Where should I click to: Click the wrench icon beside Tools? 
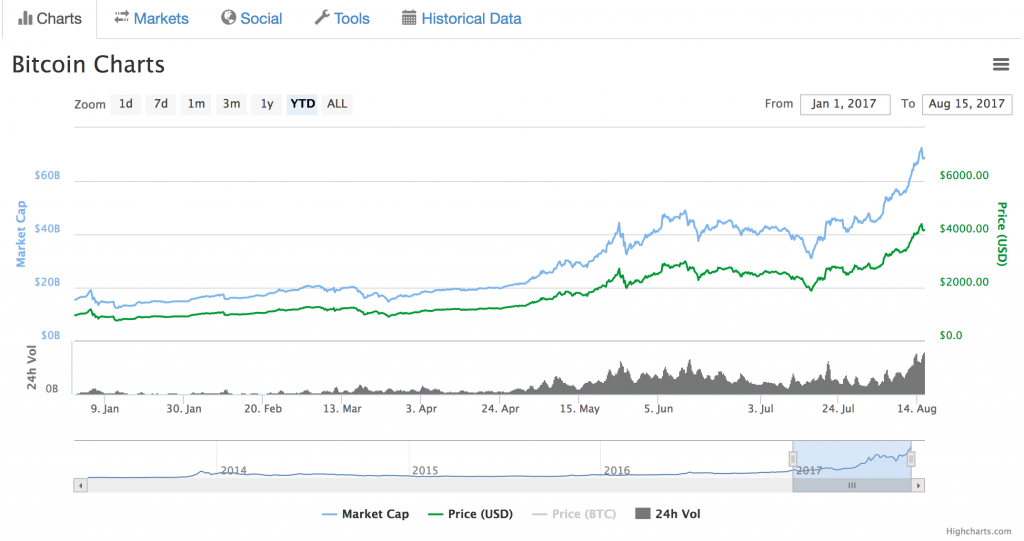point(322,18)
